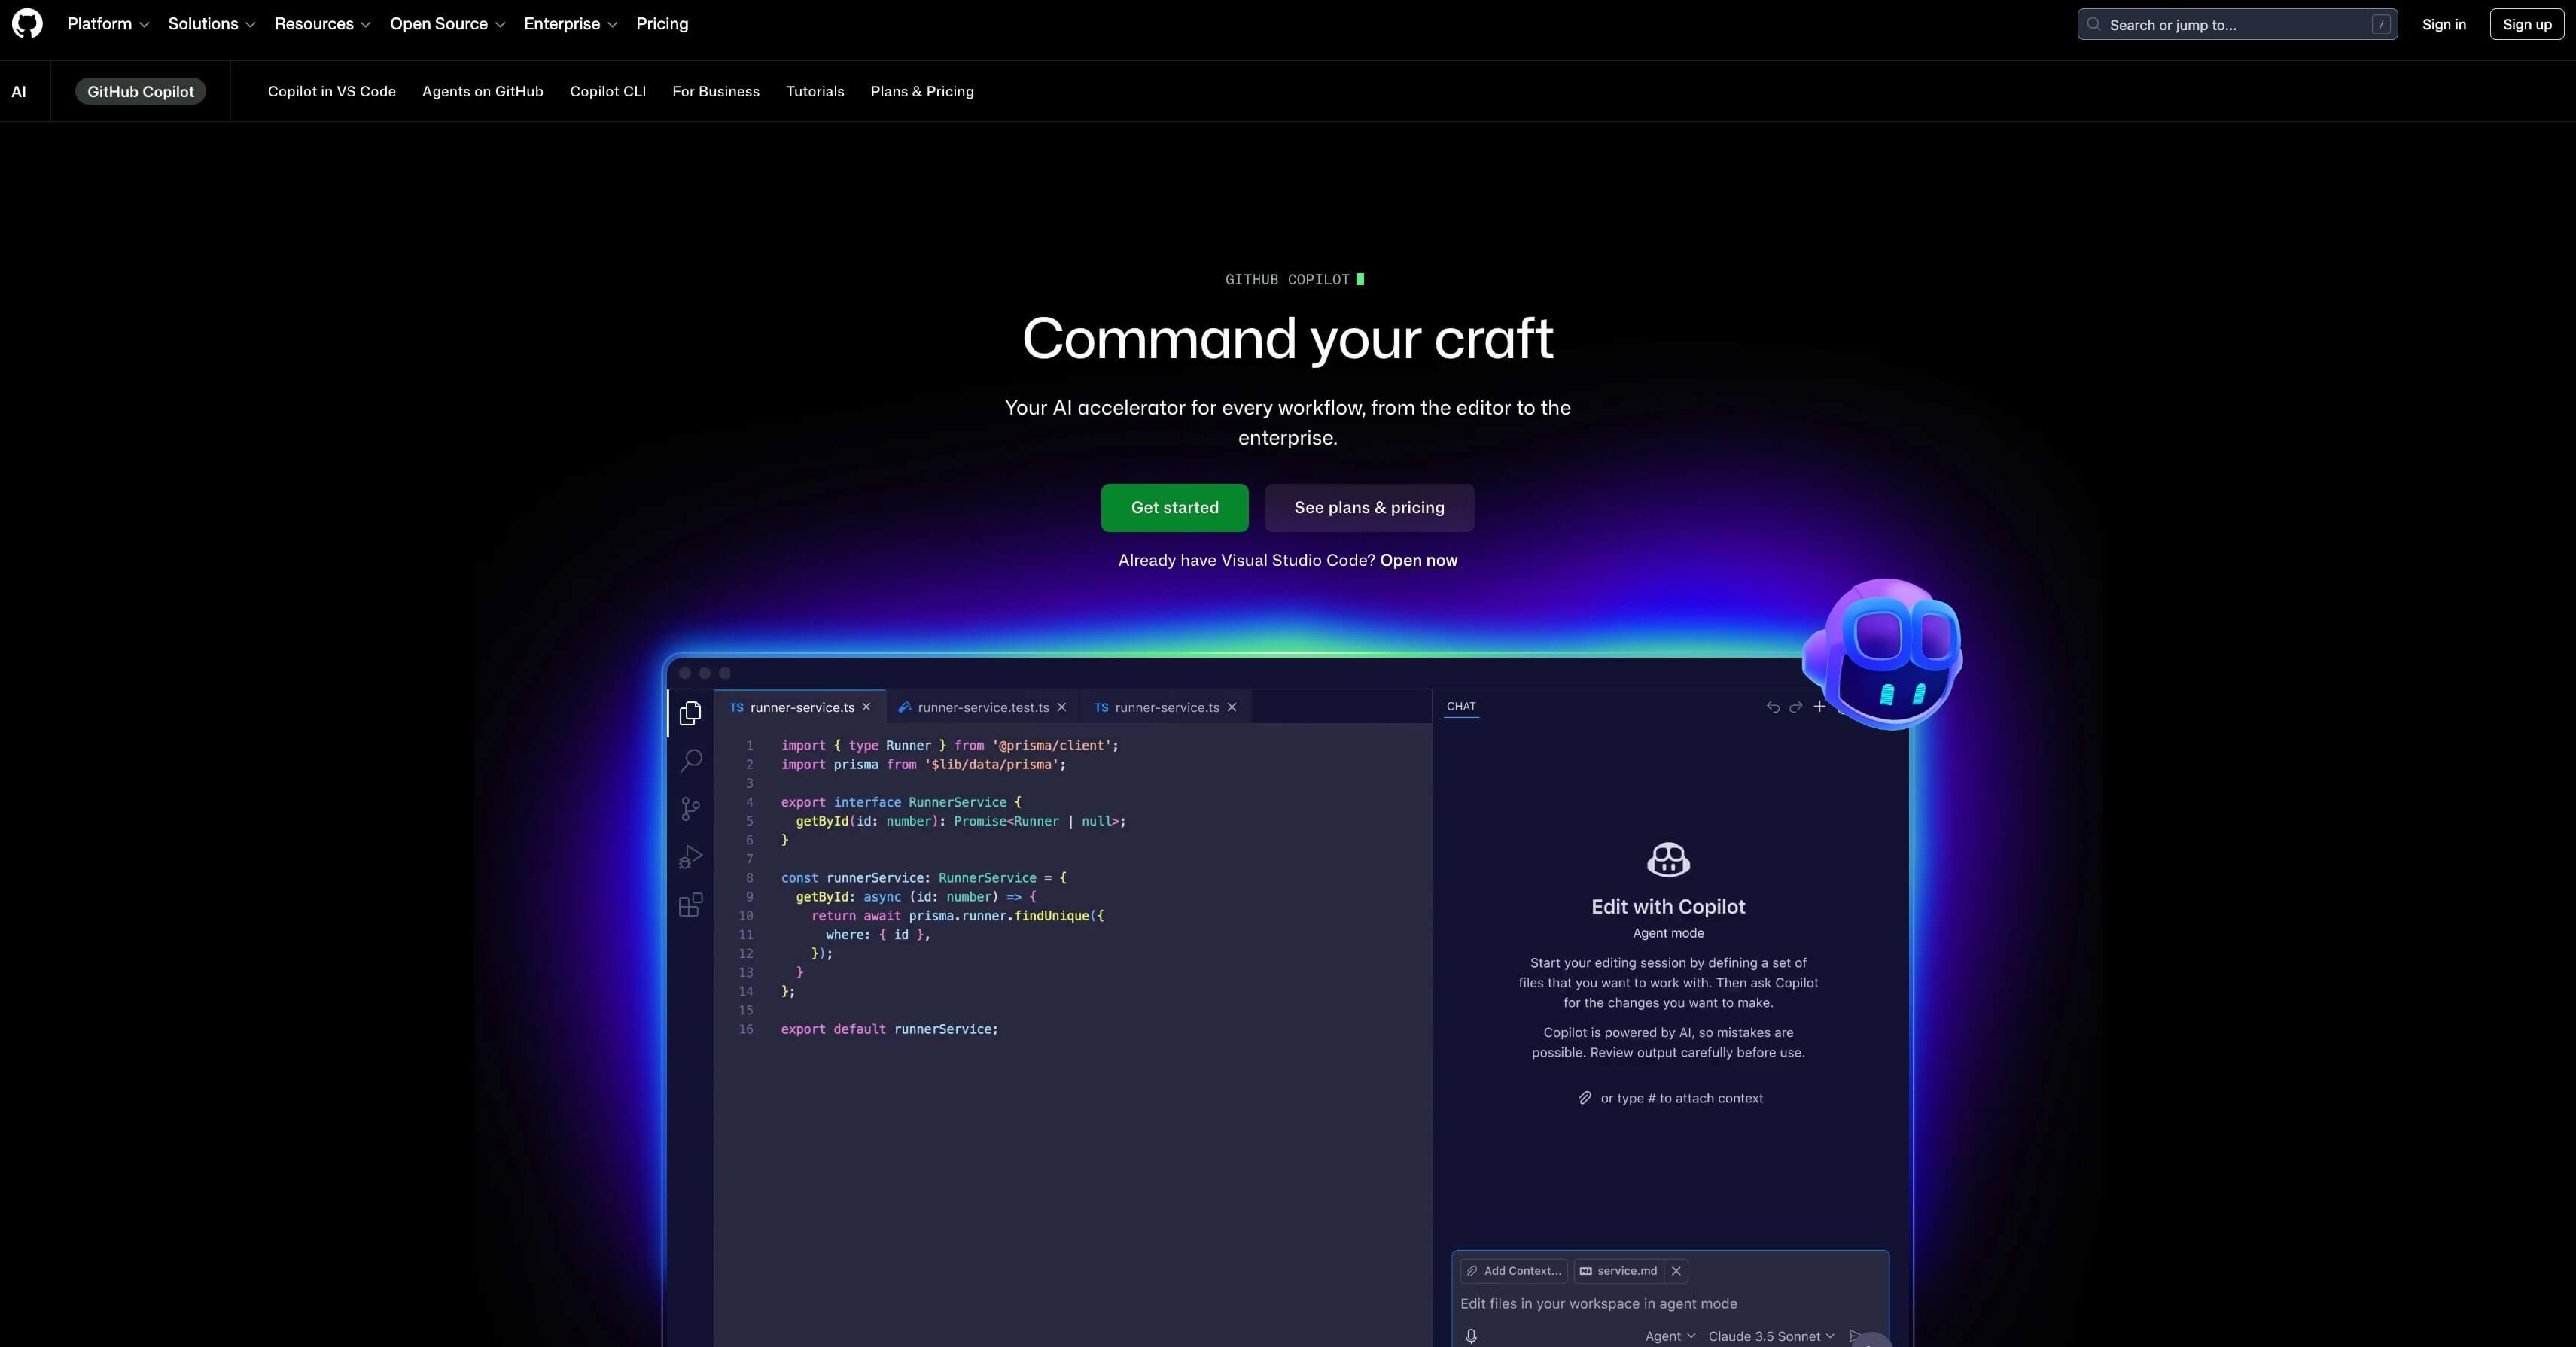Click code line 'export interface RunnerService {'
Viewport: 2576px width, 1347px height.
click(901, 802)
